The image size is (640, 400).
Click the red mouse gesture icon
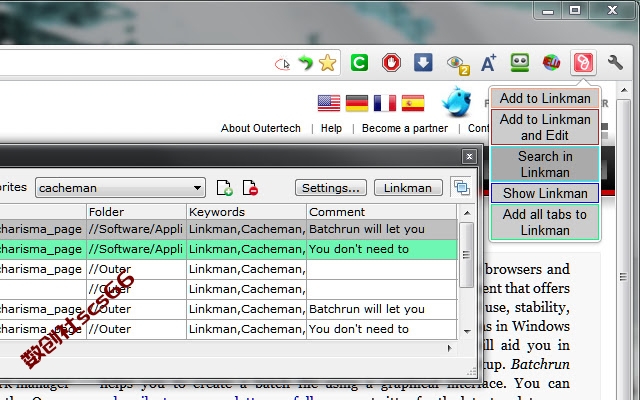tap(282, 64)
